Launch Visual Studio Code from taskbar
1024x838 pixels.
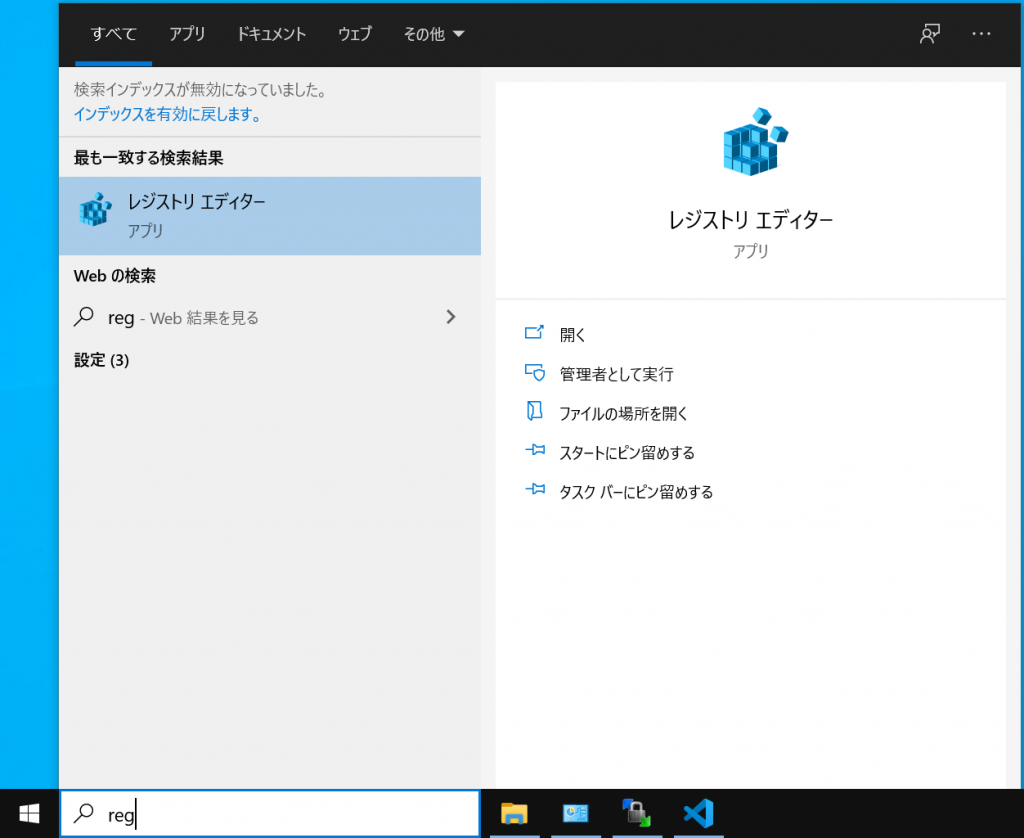click(x=698, y=814)
